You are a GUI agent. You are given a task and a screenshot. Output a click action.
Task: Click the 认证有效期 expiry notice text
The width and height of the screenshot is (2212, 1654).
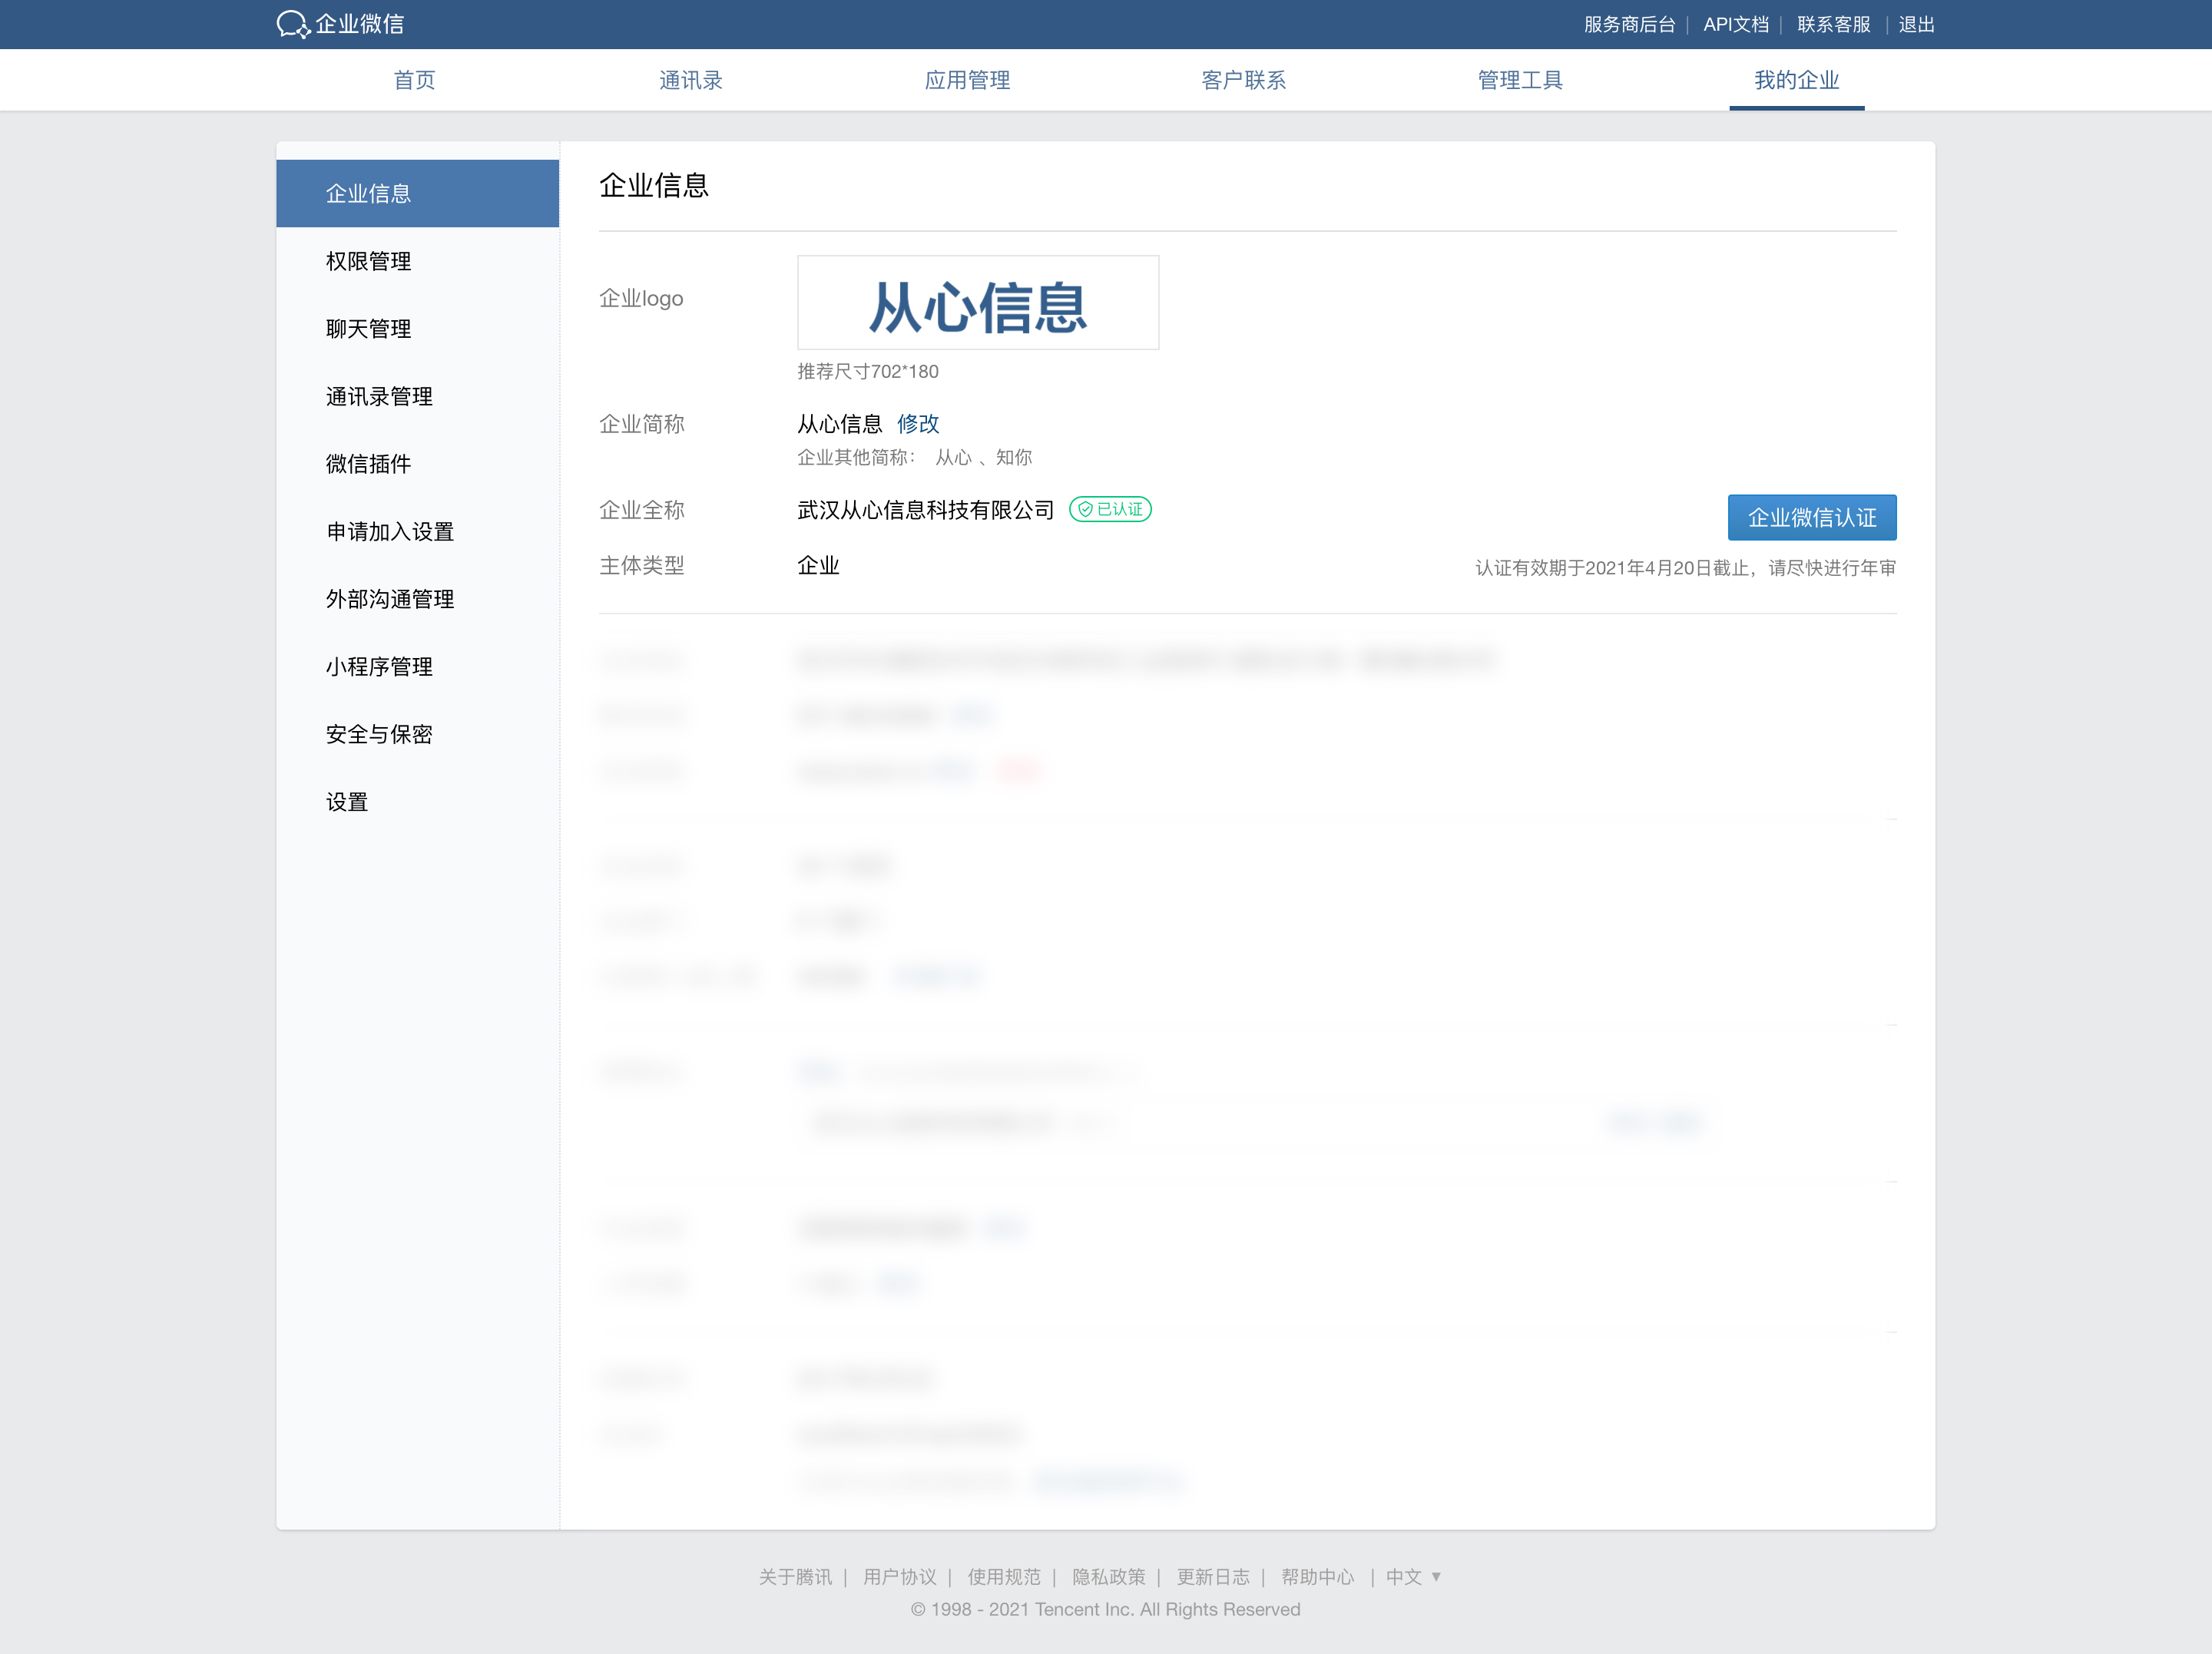click(1685, 568)
